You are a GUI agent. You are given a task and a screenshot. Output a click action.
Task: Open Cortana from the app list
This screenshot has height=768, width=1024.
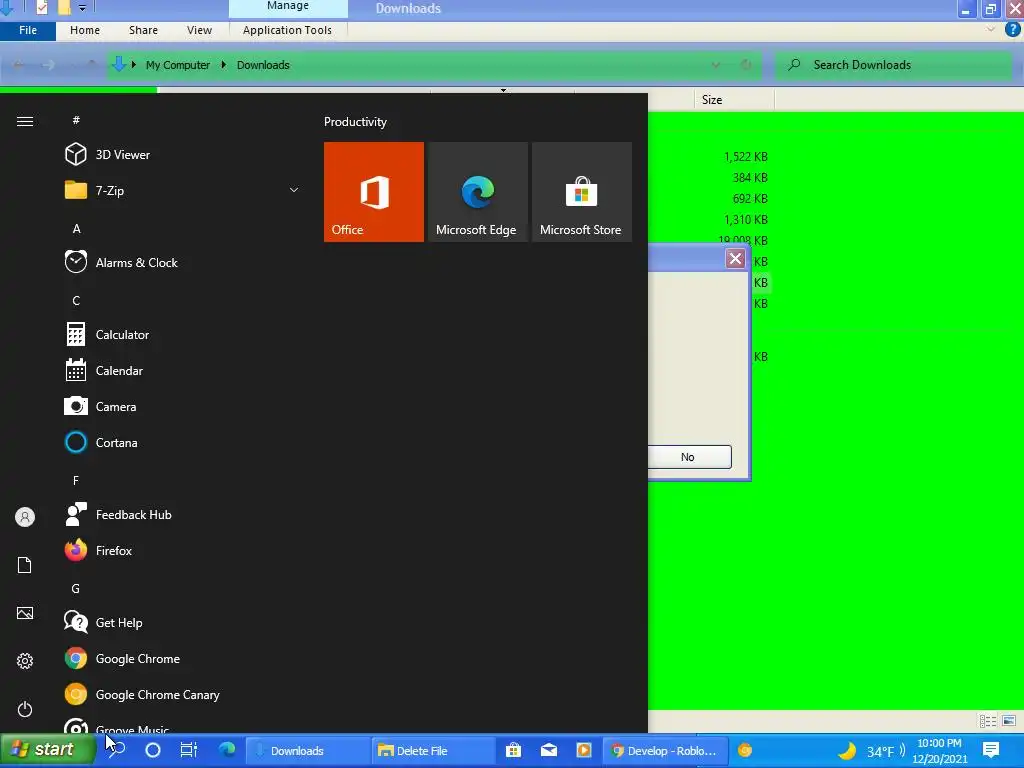pos(101,442)
